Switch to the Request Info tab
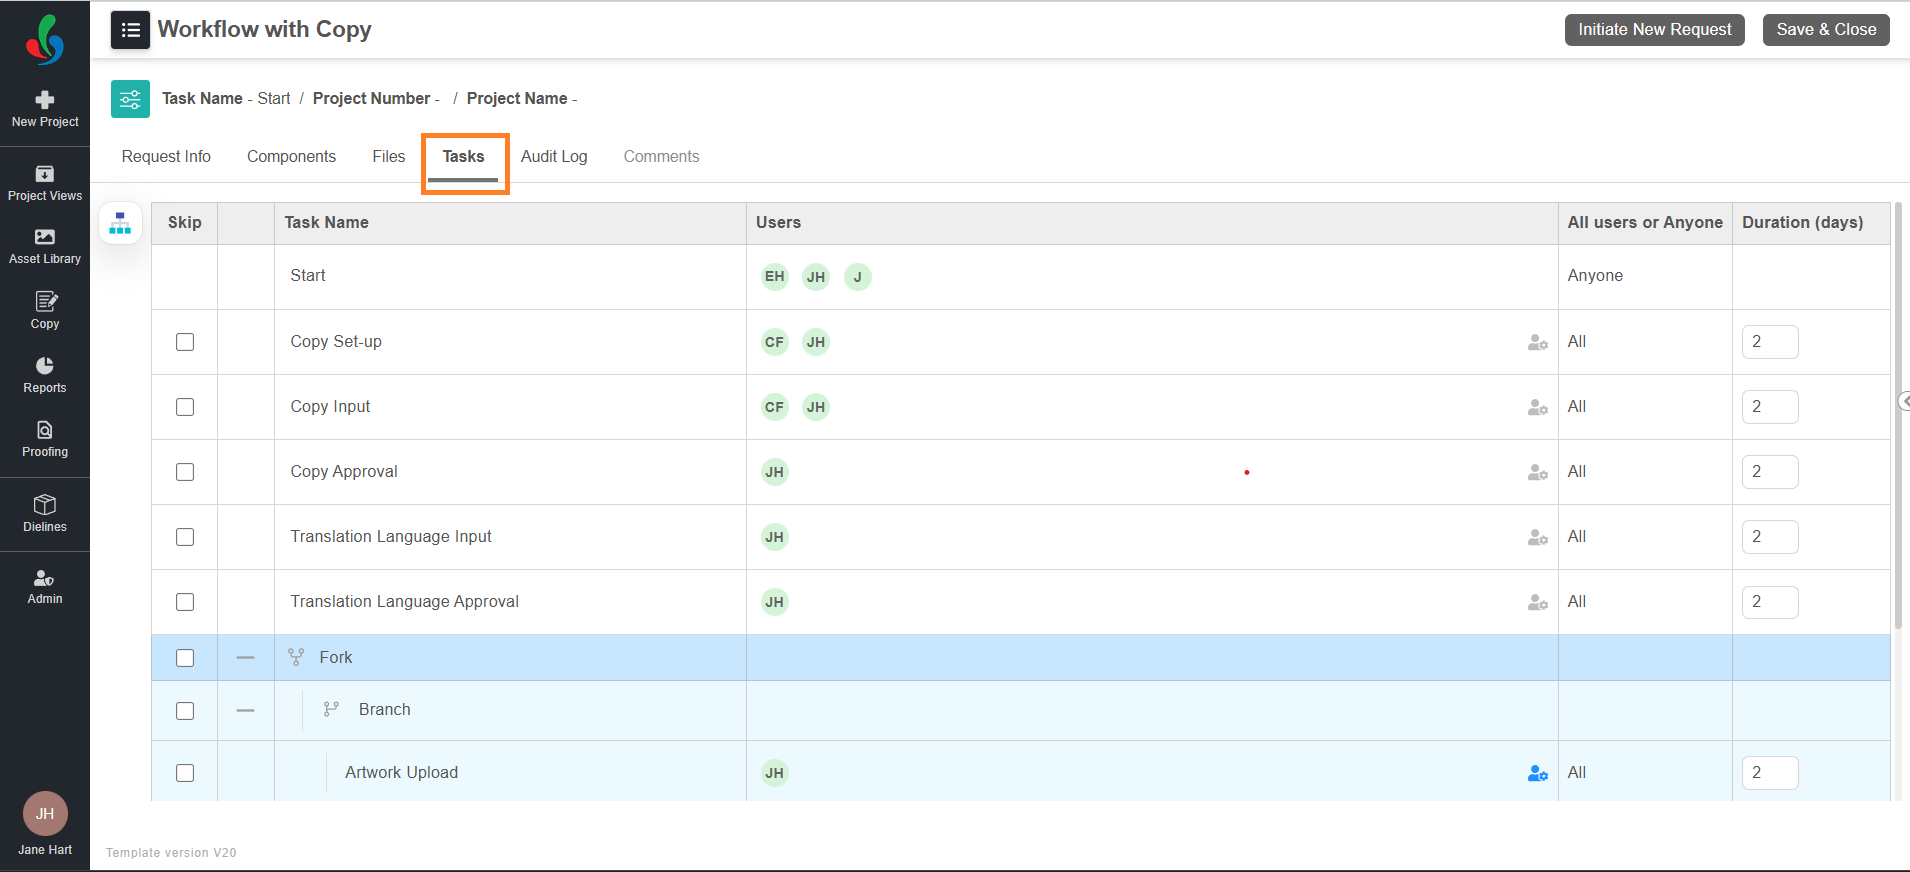 point(166,157)
